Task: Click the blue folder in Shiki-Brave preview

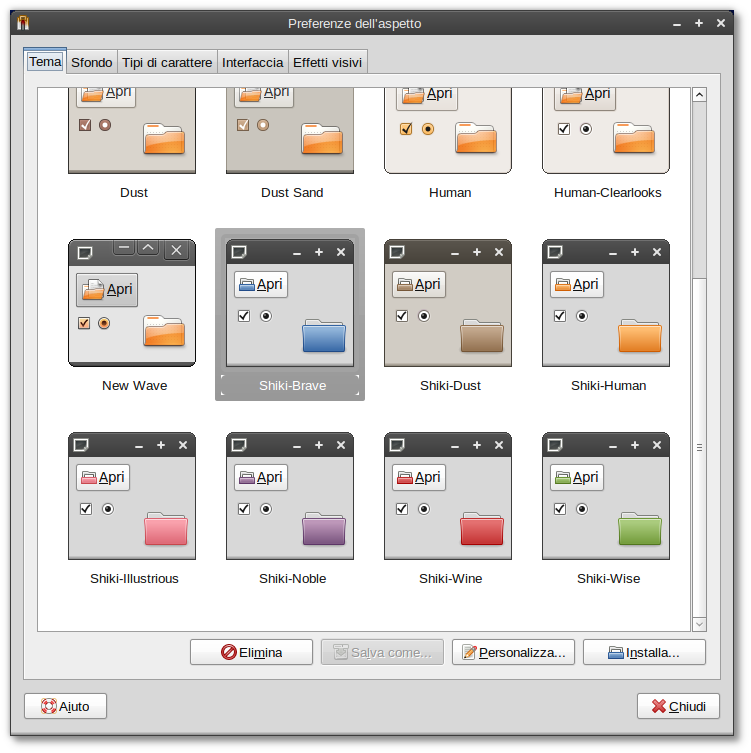Action: point(324,336)
